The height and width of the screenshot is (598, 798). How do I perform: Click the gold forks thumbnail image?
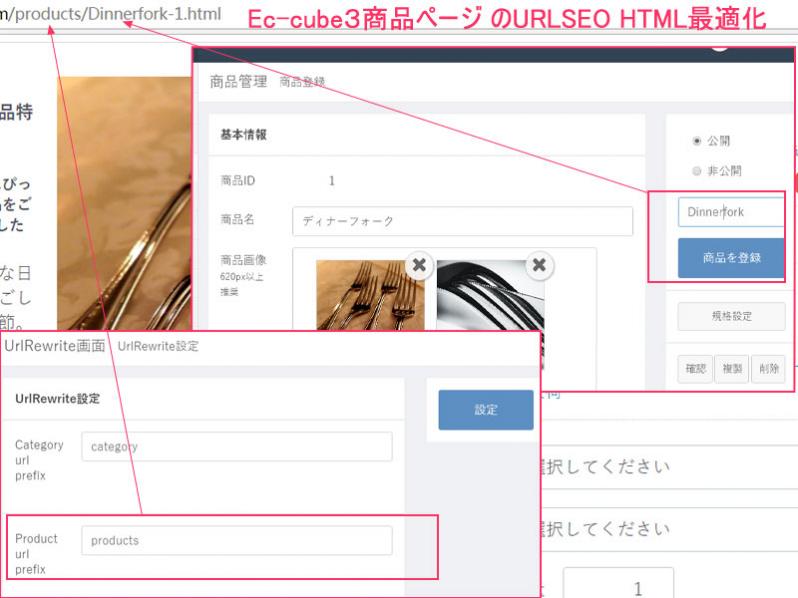tap(370, 295)
